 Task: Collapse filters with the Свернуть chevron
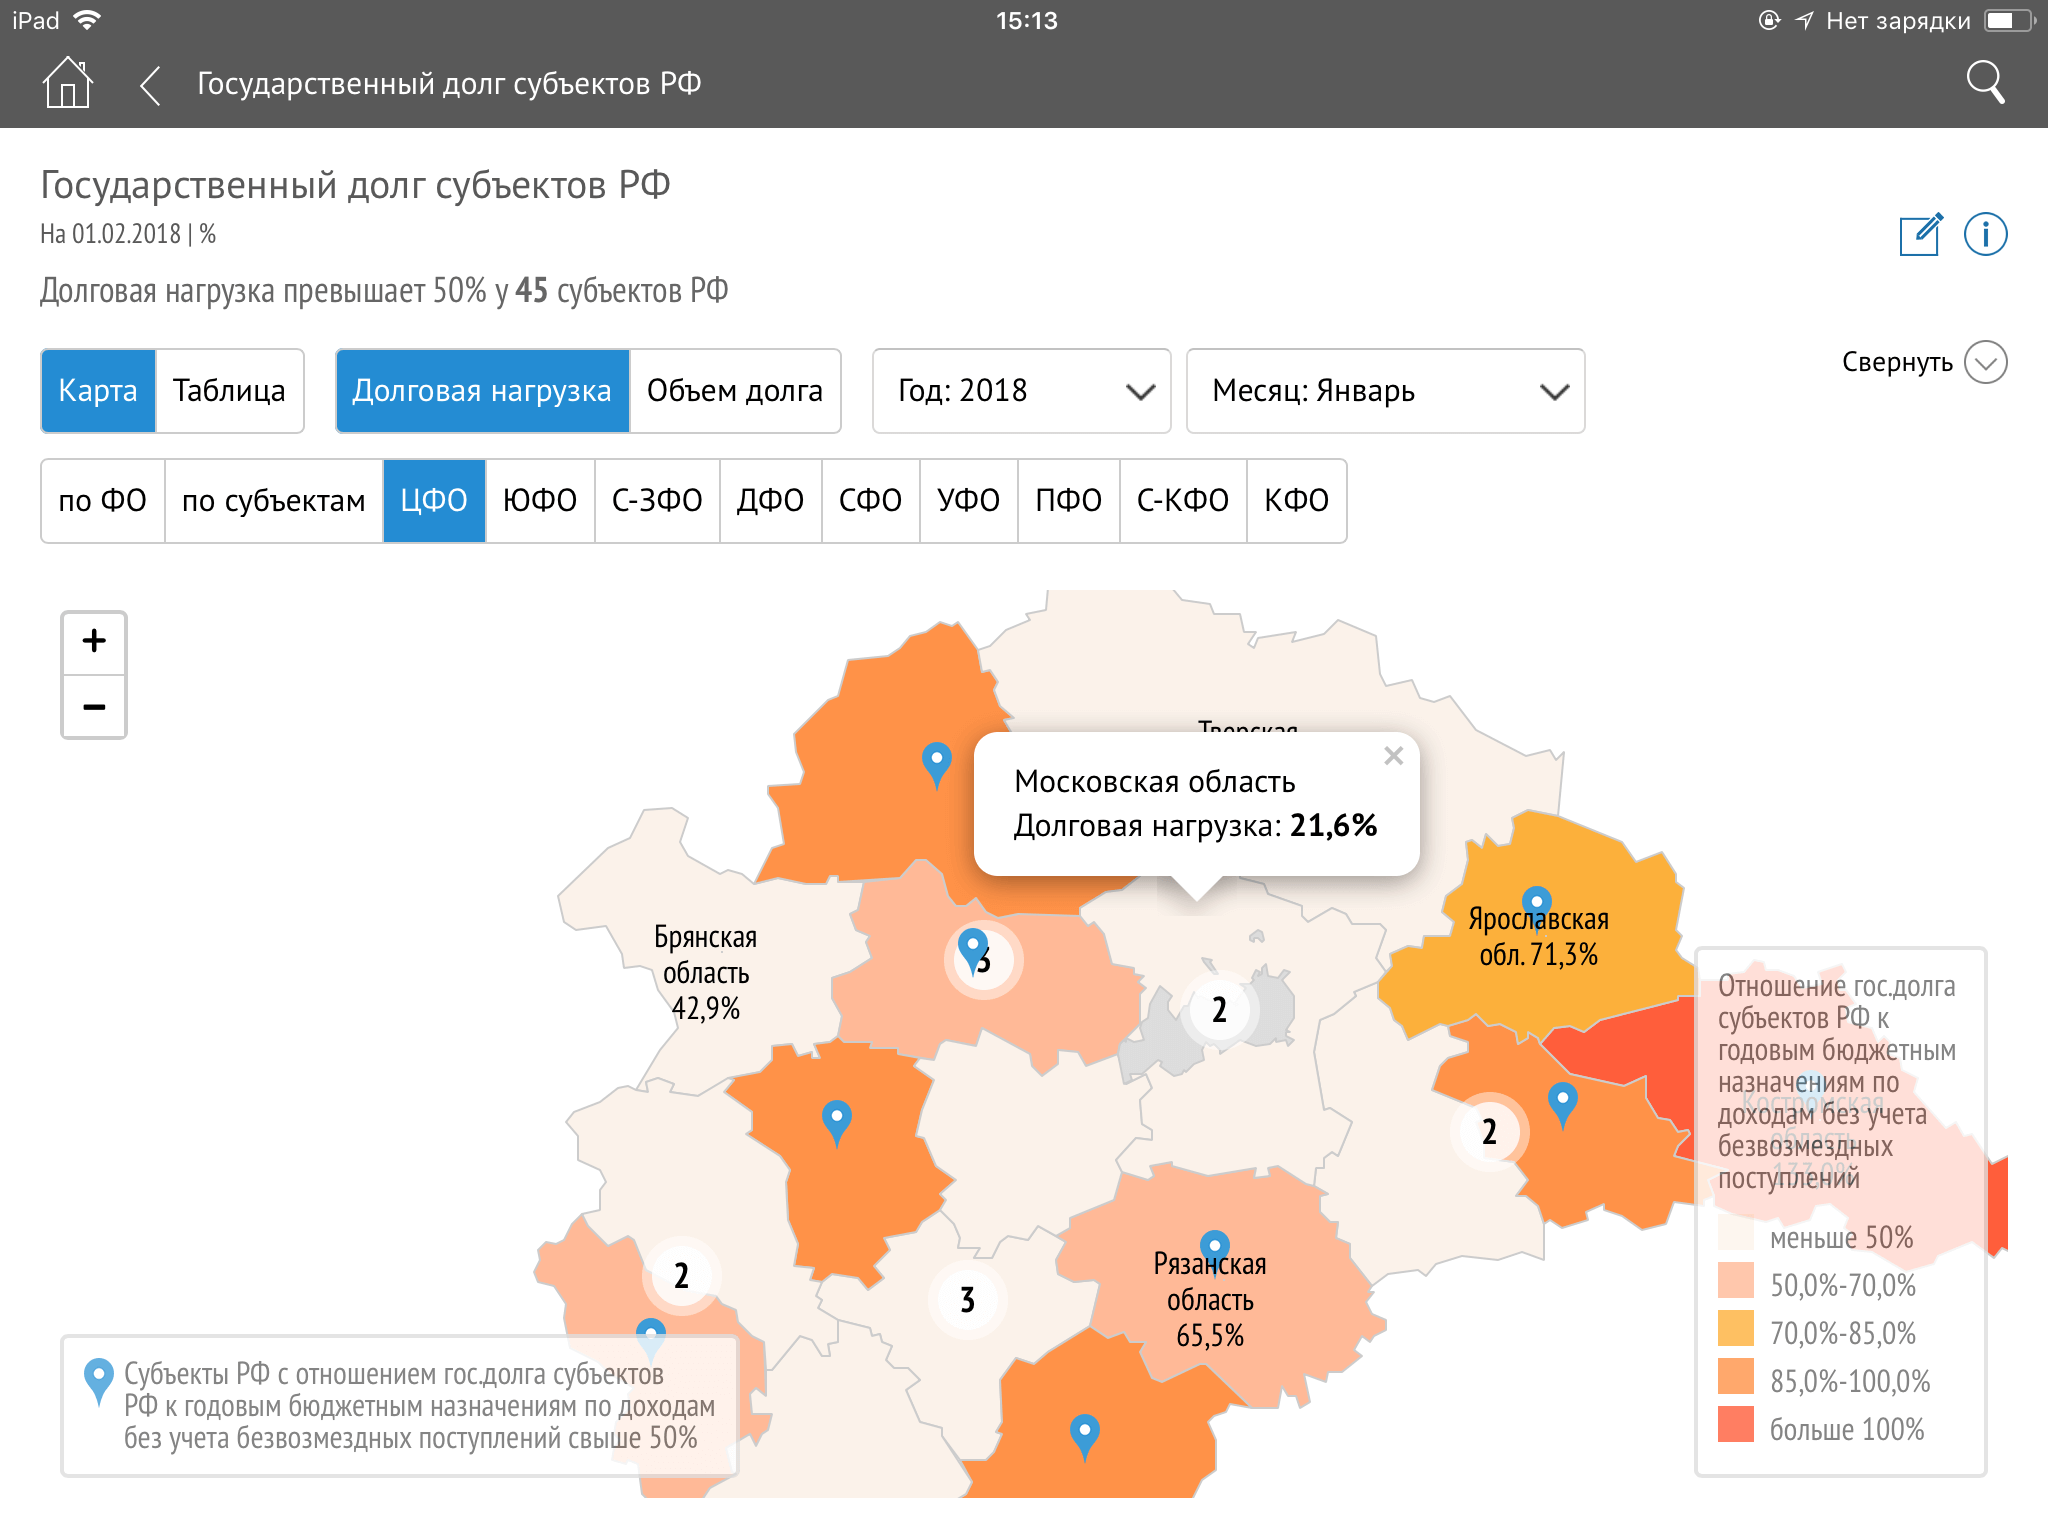(x=1985, y=362)
